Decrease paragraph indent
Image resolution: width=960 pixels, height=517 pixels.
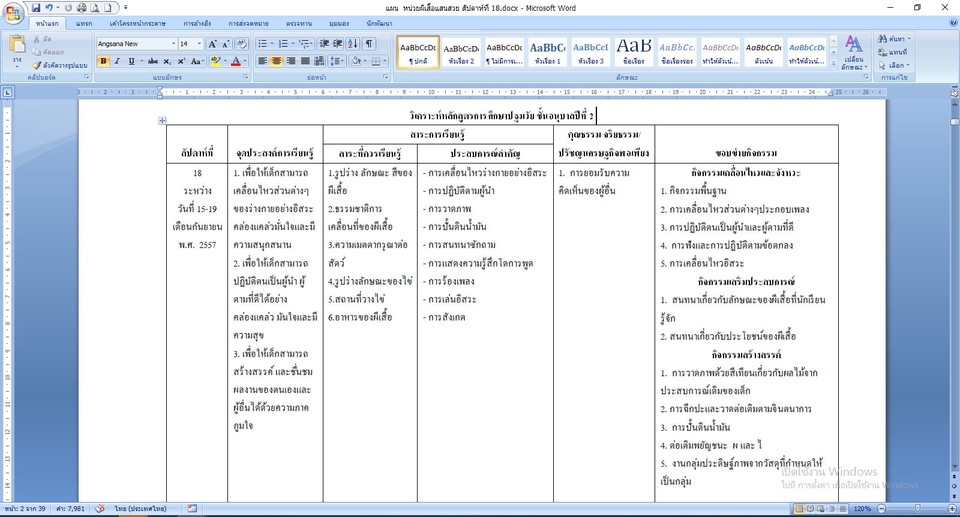(324, 43)
